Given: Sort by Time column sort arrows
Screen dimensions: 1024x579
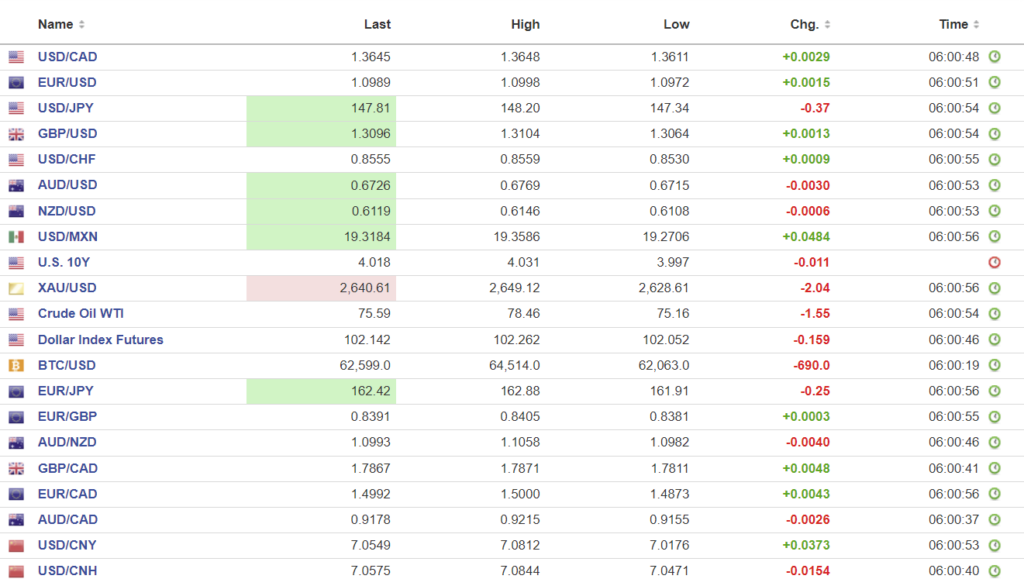Looking at the screenshot, I should coord(976,25).
